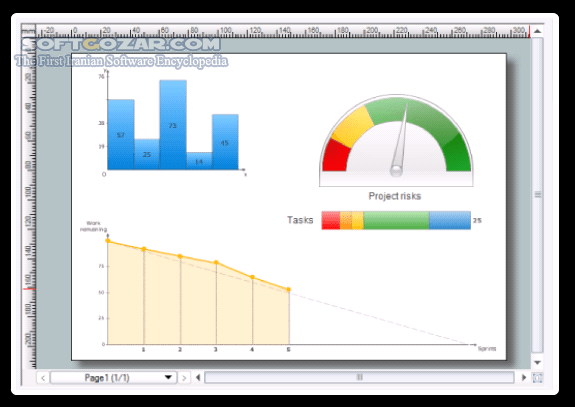Click the dark green gauge segment
Screen dimensions: 575x407
tap(458, 154)
